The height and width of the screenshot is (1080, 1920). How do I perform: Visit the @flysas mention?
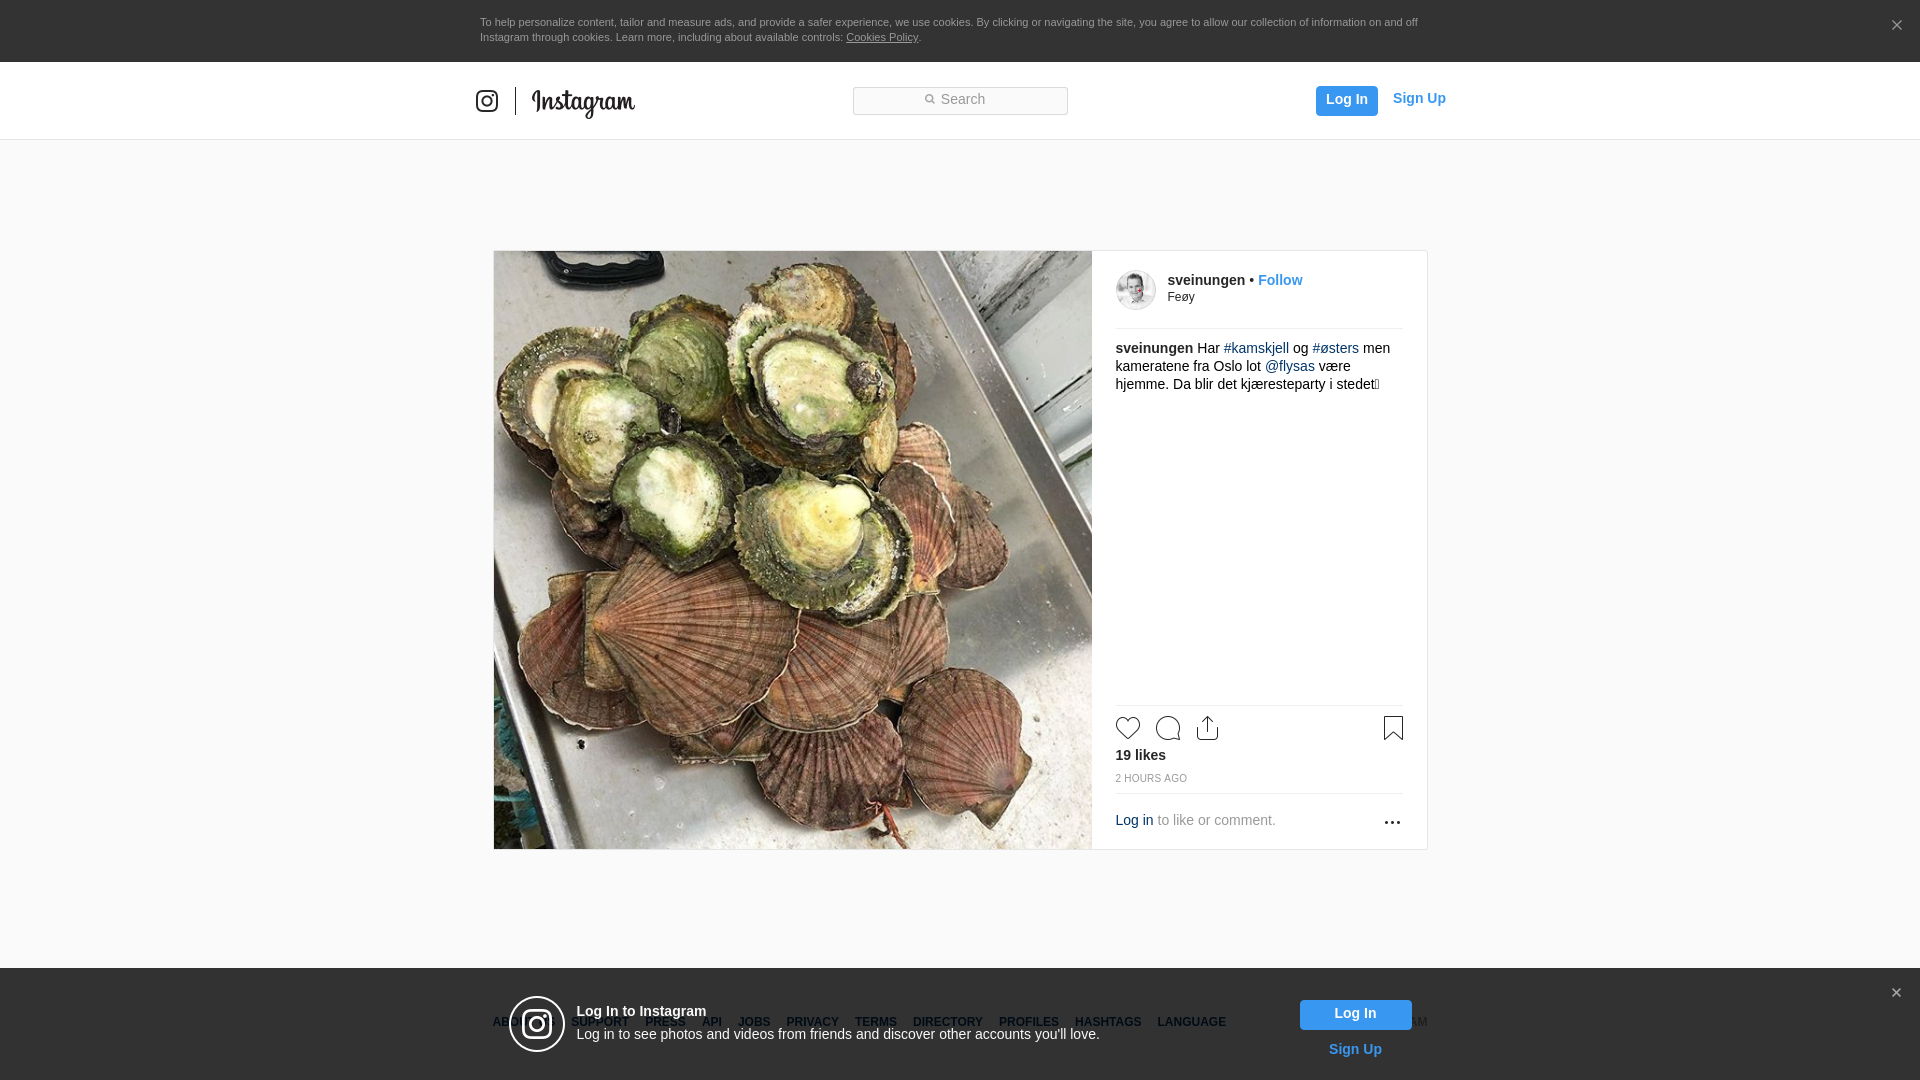tap(1289, 366)
